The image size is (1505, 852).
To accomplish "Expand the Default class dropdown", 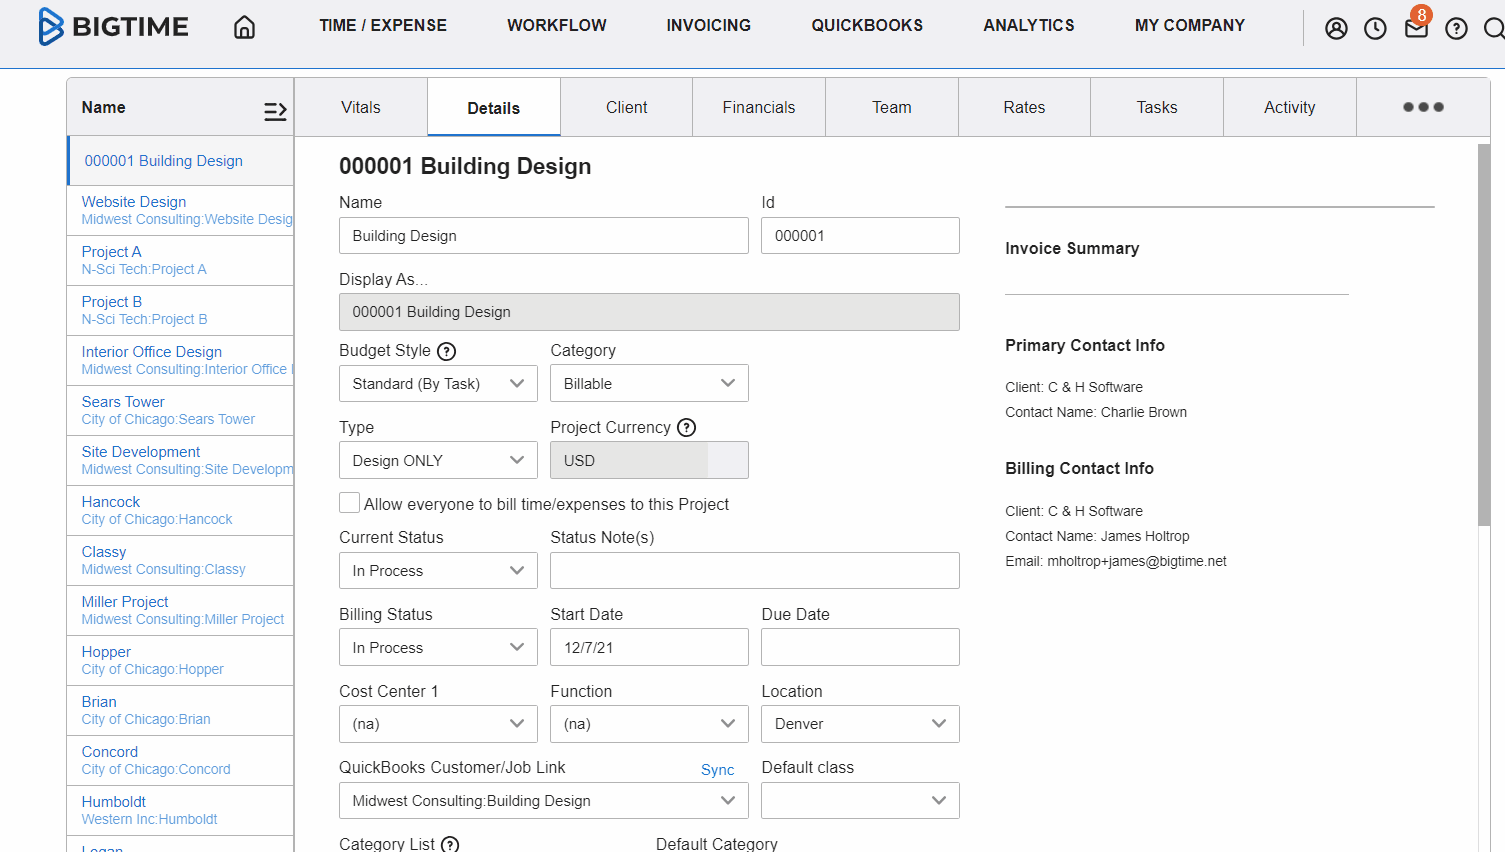I will pos(859,800).
